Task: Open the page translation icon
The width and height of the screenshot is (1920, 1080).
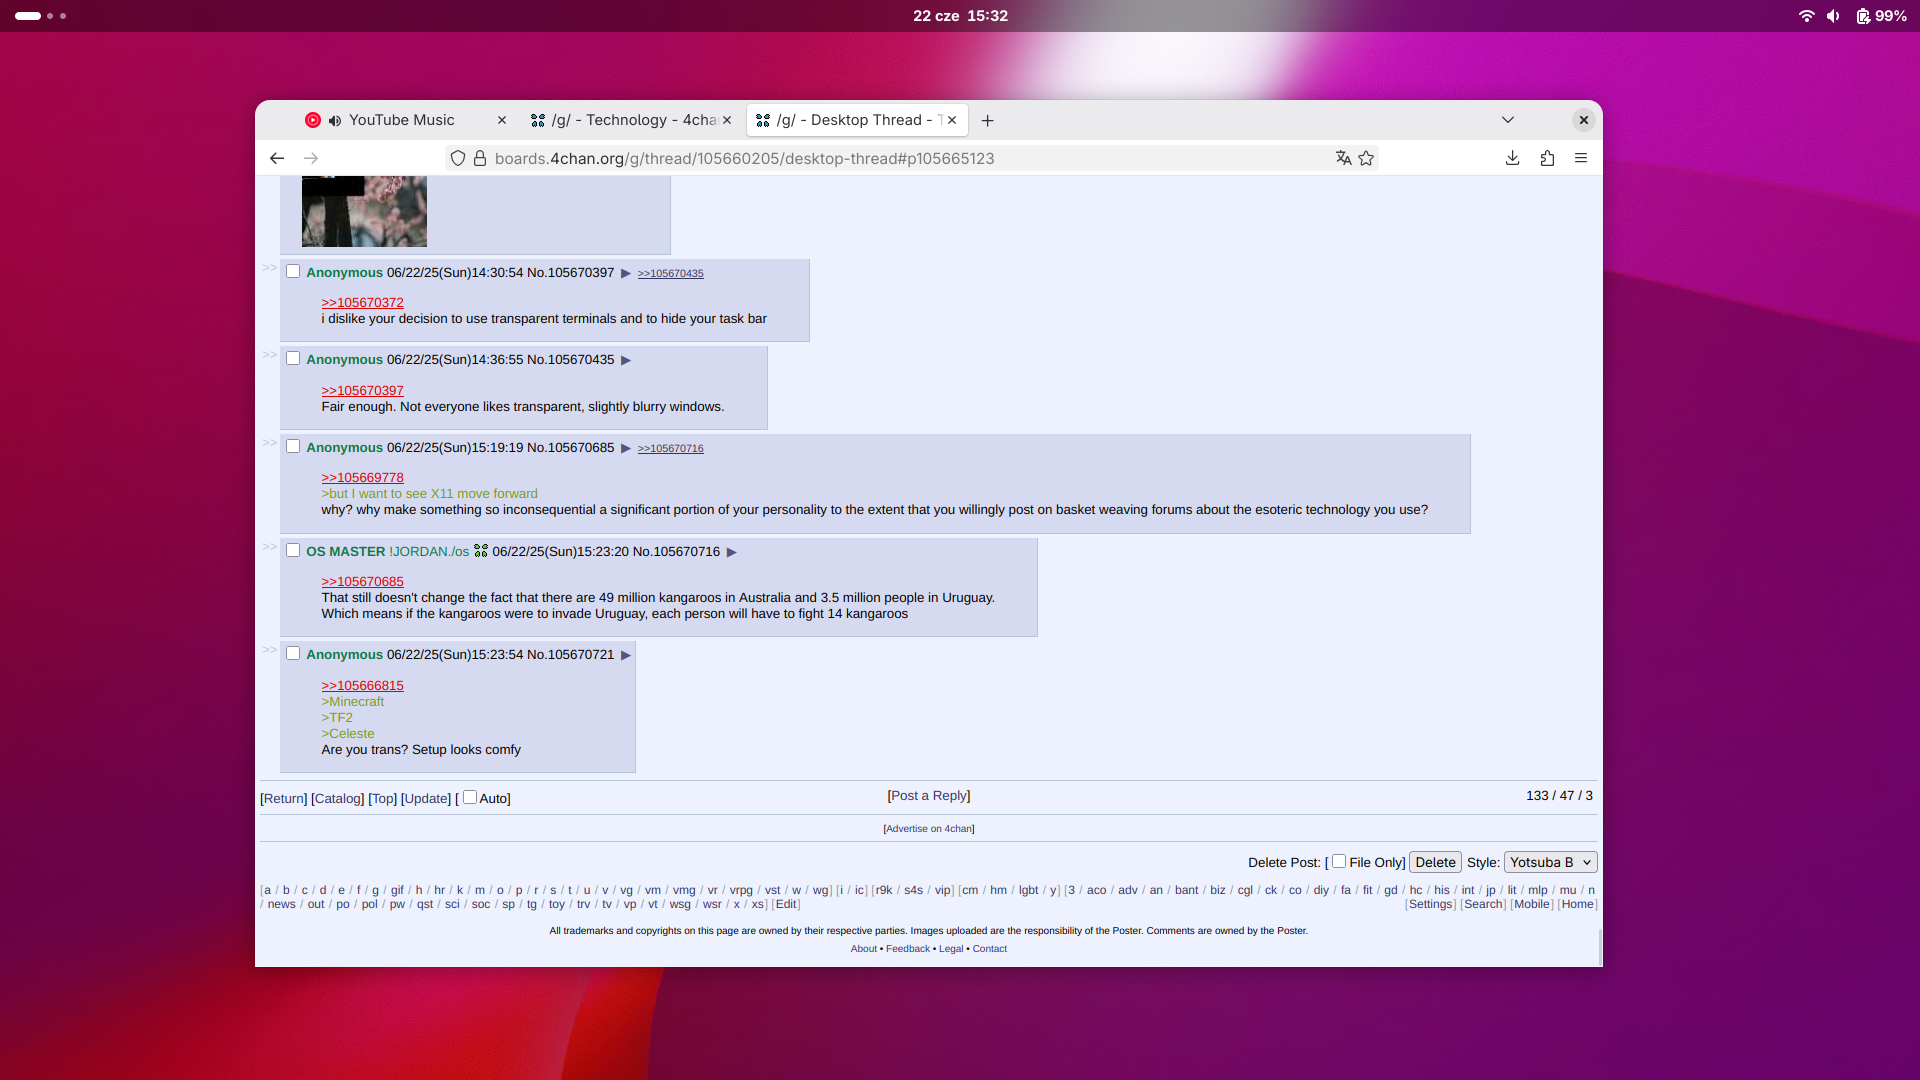Action: tap(1343, 158)
